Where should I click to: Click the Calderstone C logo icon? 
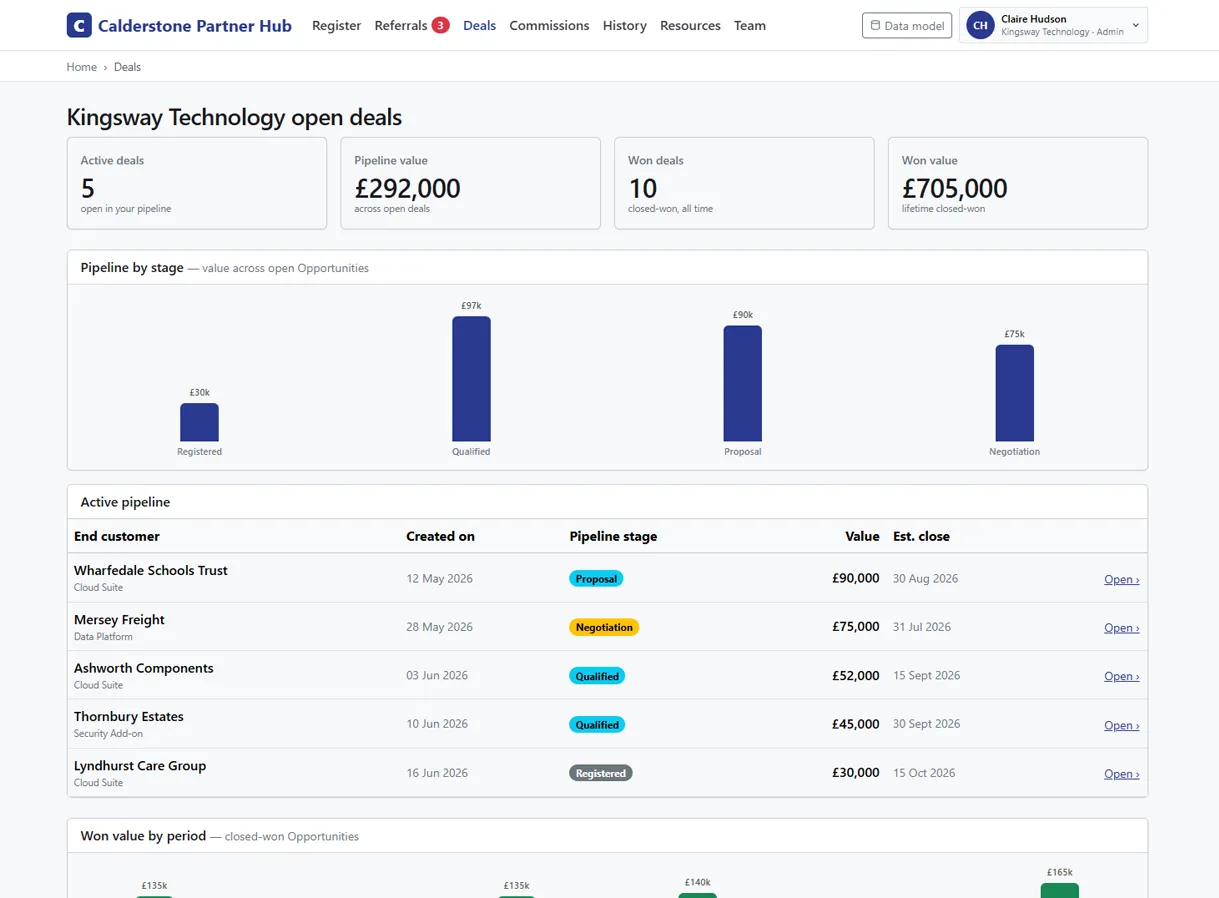[79, 25]
